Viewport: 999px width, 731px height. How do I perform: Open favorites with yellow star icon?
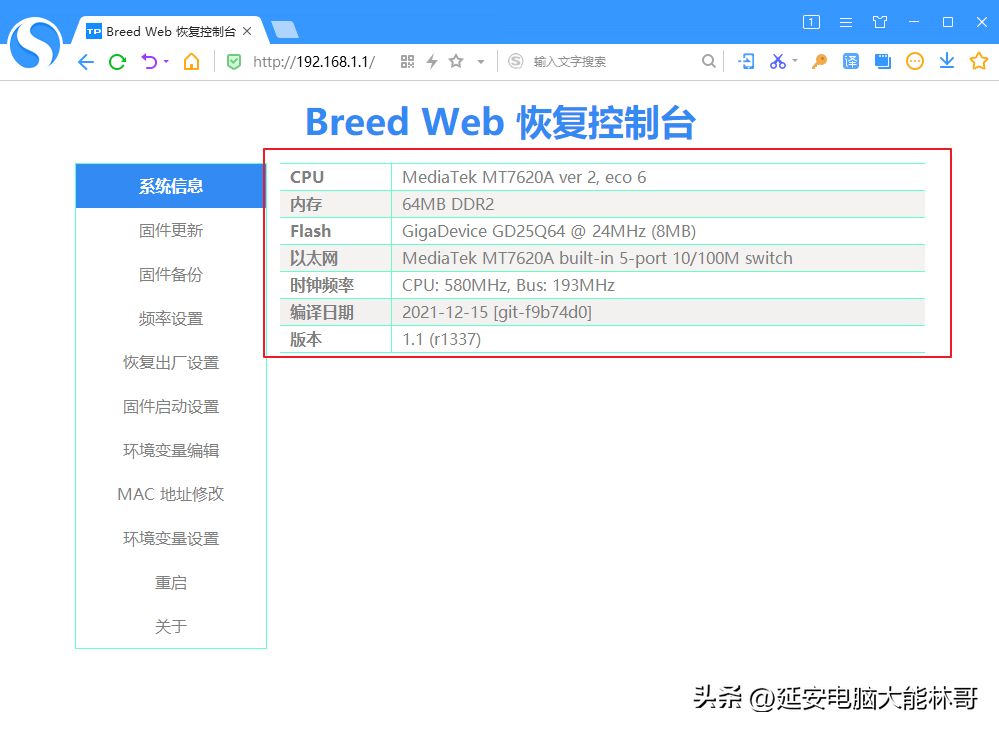pos(979,61)
